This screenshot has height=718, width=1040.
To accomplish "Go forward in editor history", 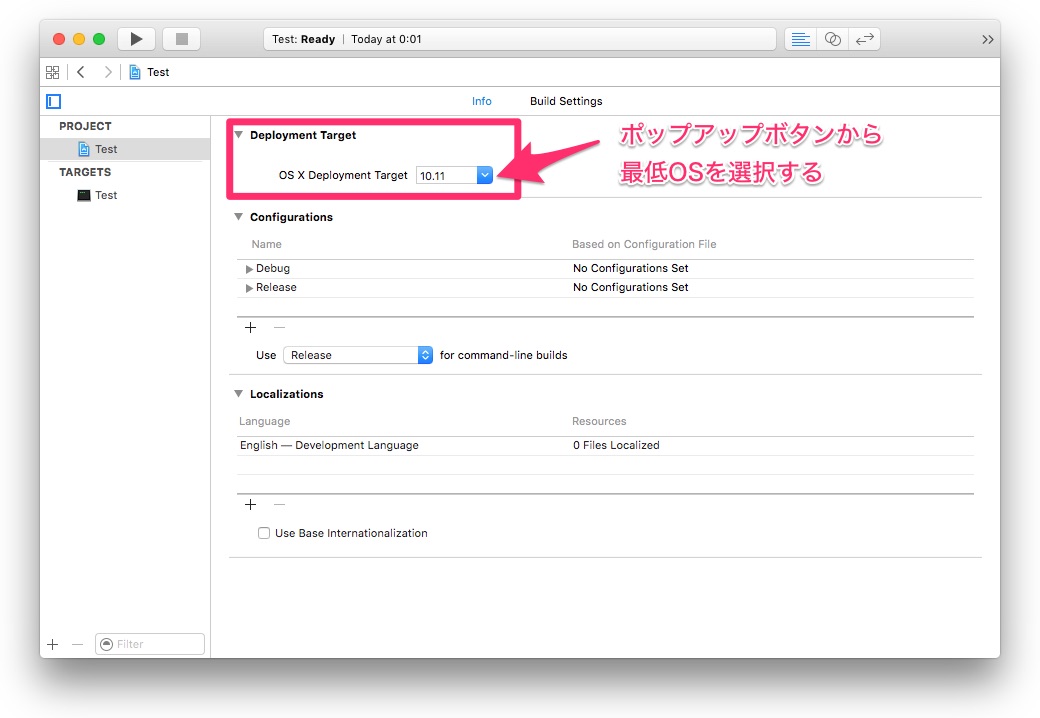I will click(107, 72).
